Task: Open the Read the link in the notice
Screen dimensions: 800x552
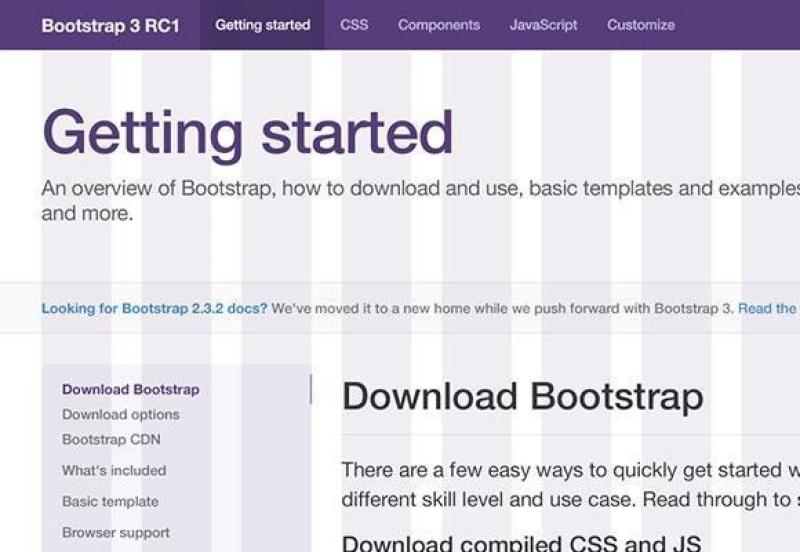Action: (x=767, y=309)
